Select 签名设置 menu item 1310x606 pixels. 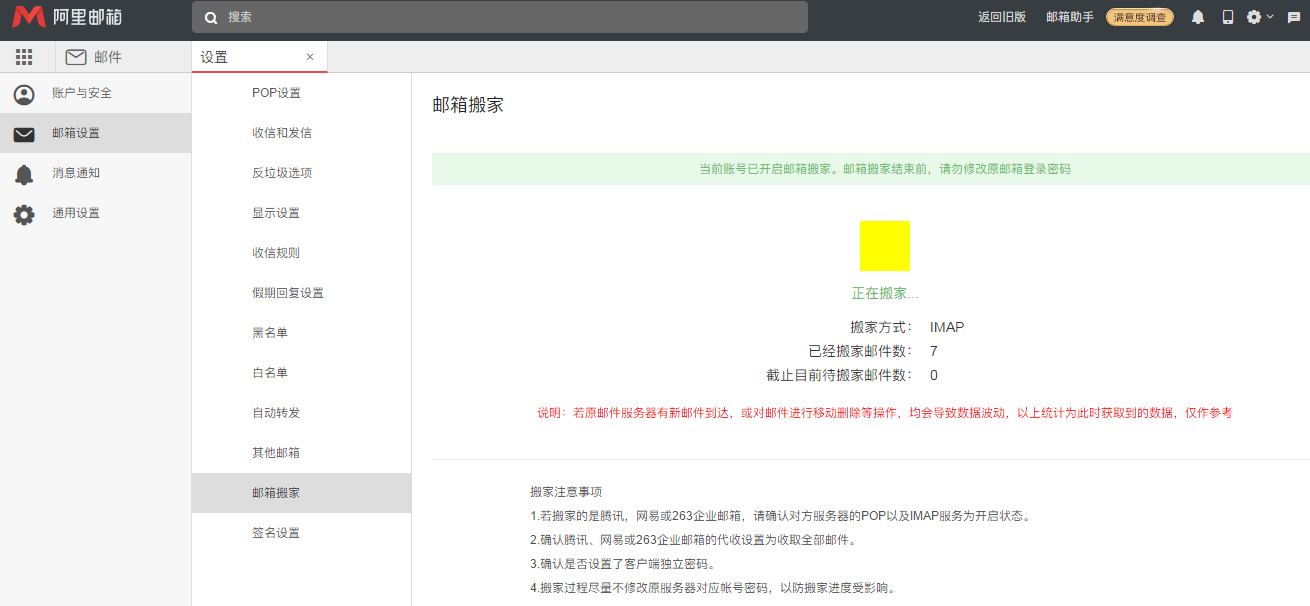pyautogui.click(x=276, y=533)
